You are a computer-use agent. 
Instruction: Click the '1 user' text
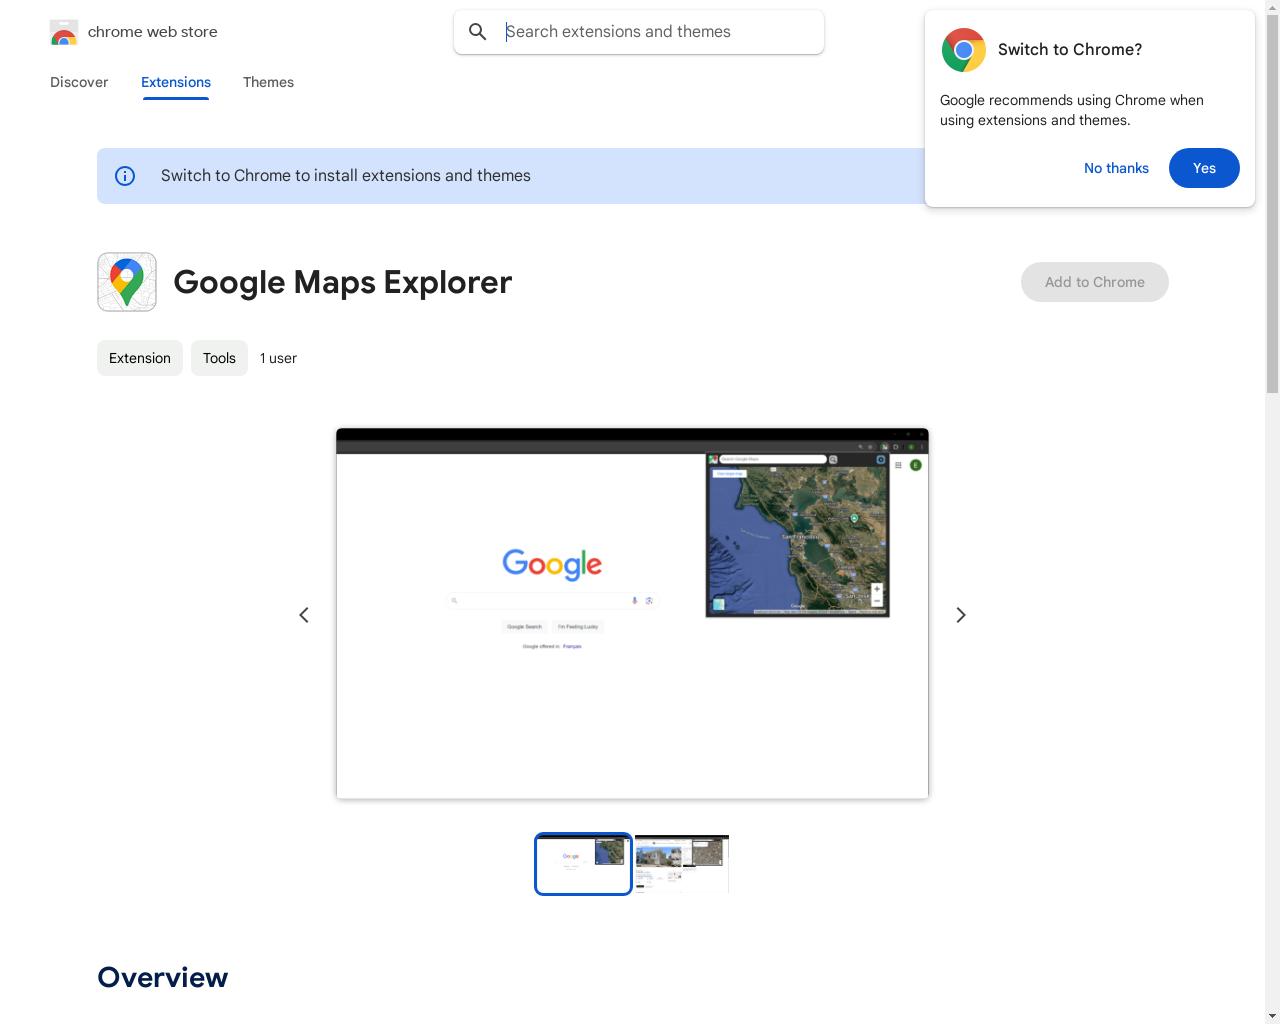pyautogui.click(x=278, y=358)
